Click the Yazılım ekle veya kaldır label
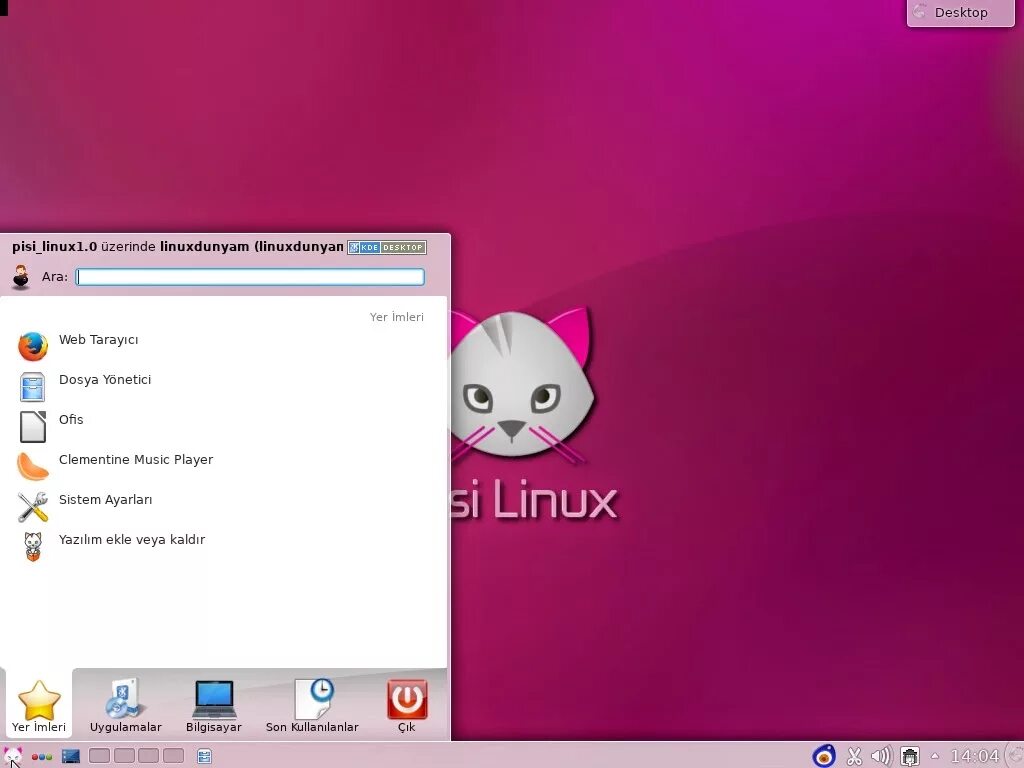 click(132, 539)
